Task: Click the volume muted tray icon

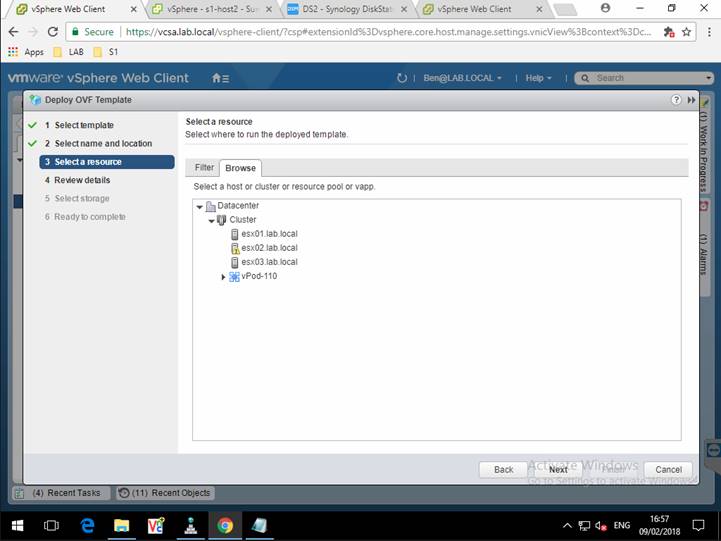Action: [601, 525]
